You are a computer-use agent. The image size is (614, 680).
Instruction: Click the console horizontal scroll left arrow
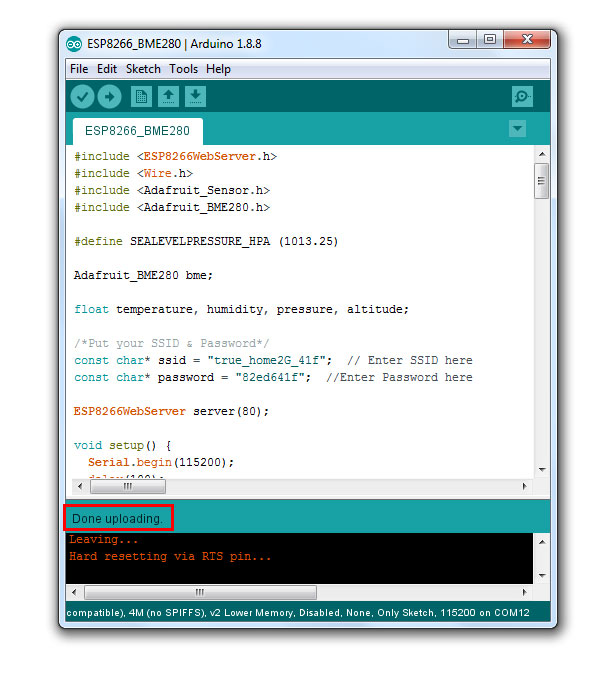[x=74, y=592]
